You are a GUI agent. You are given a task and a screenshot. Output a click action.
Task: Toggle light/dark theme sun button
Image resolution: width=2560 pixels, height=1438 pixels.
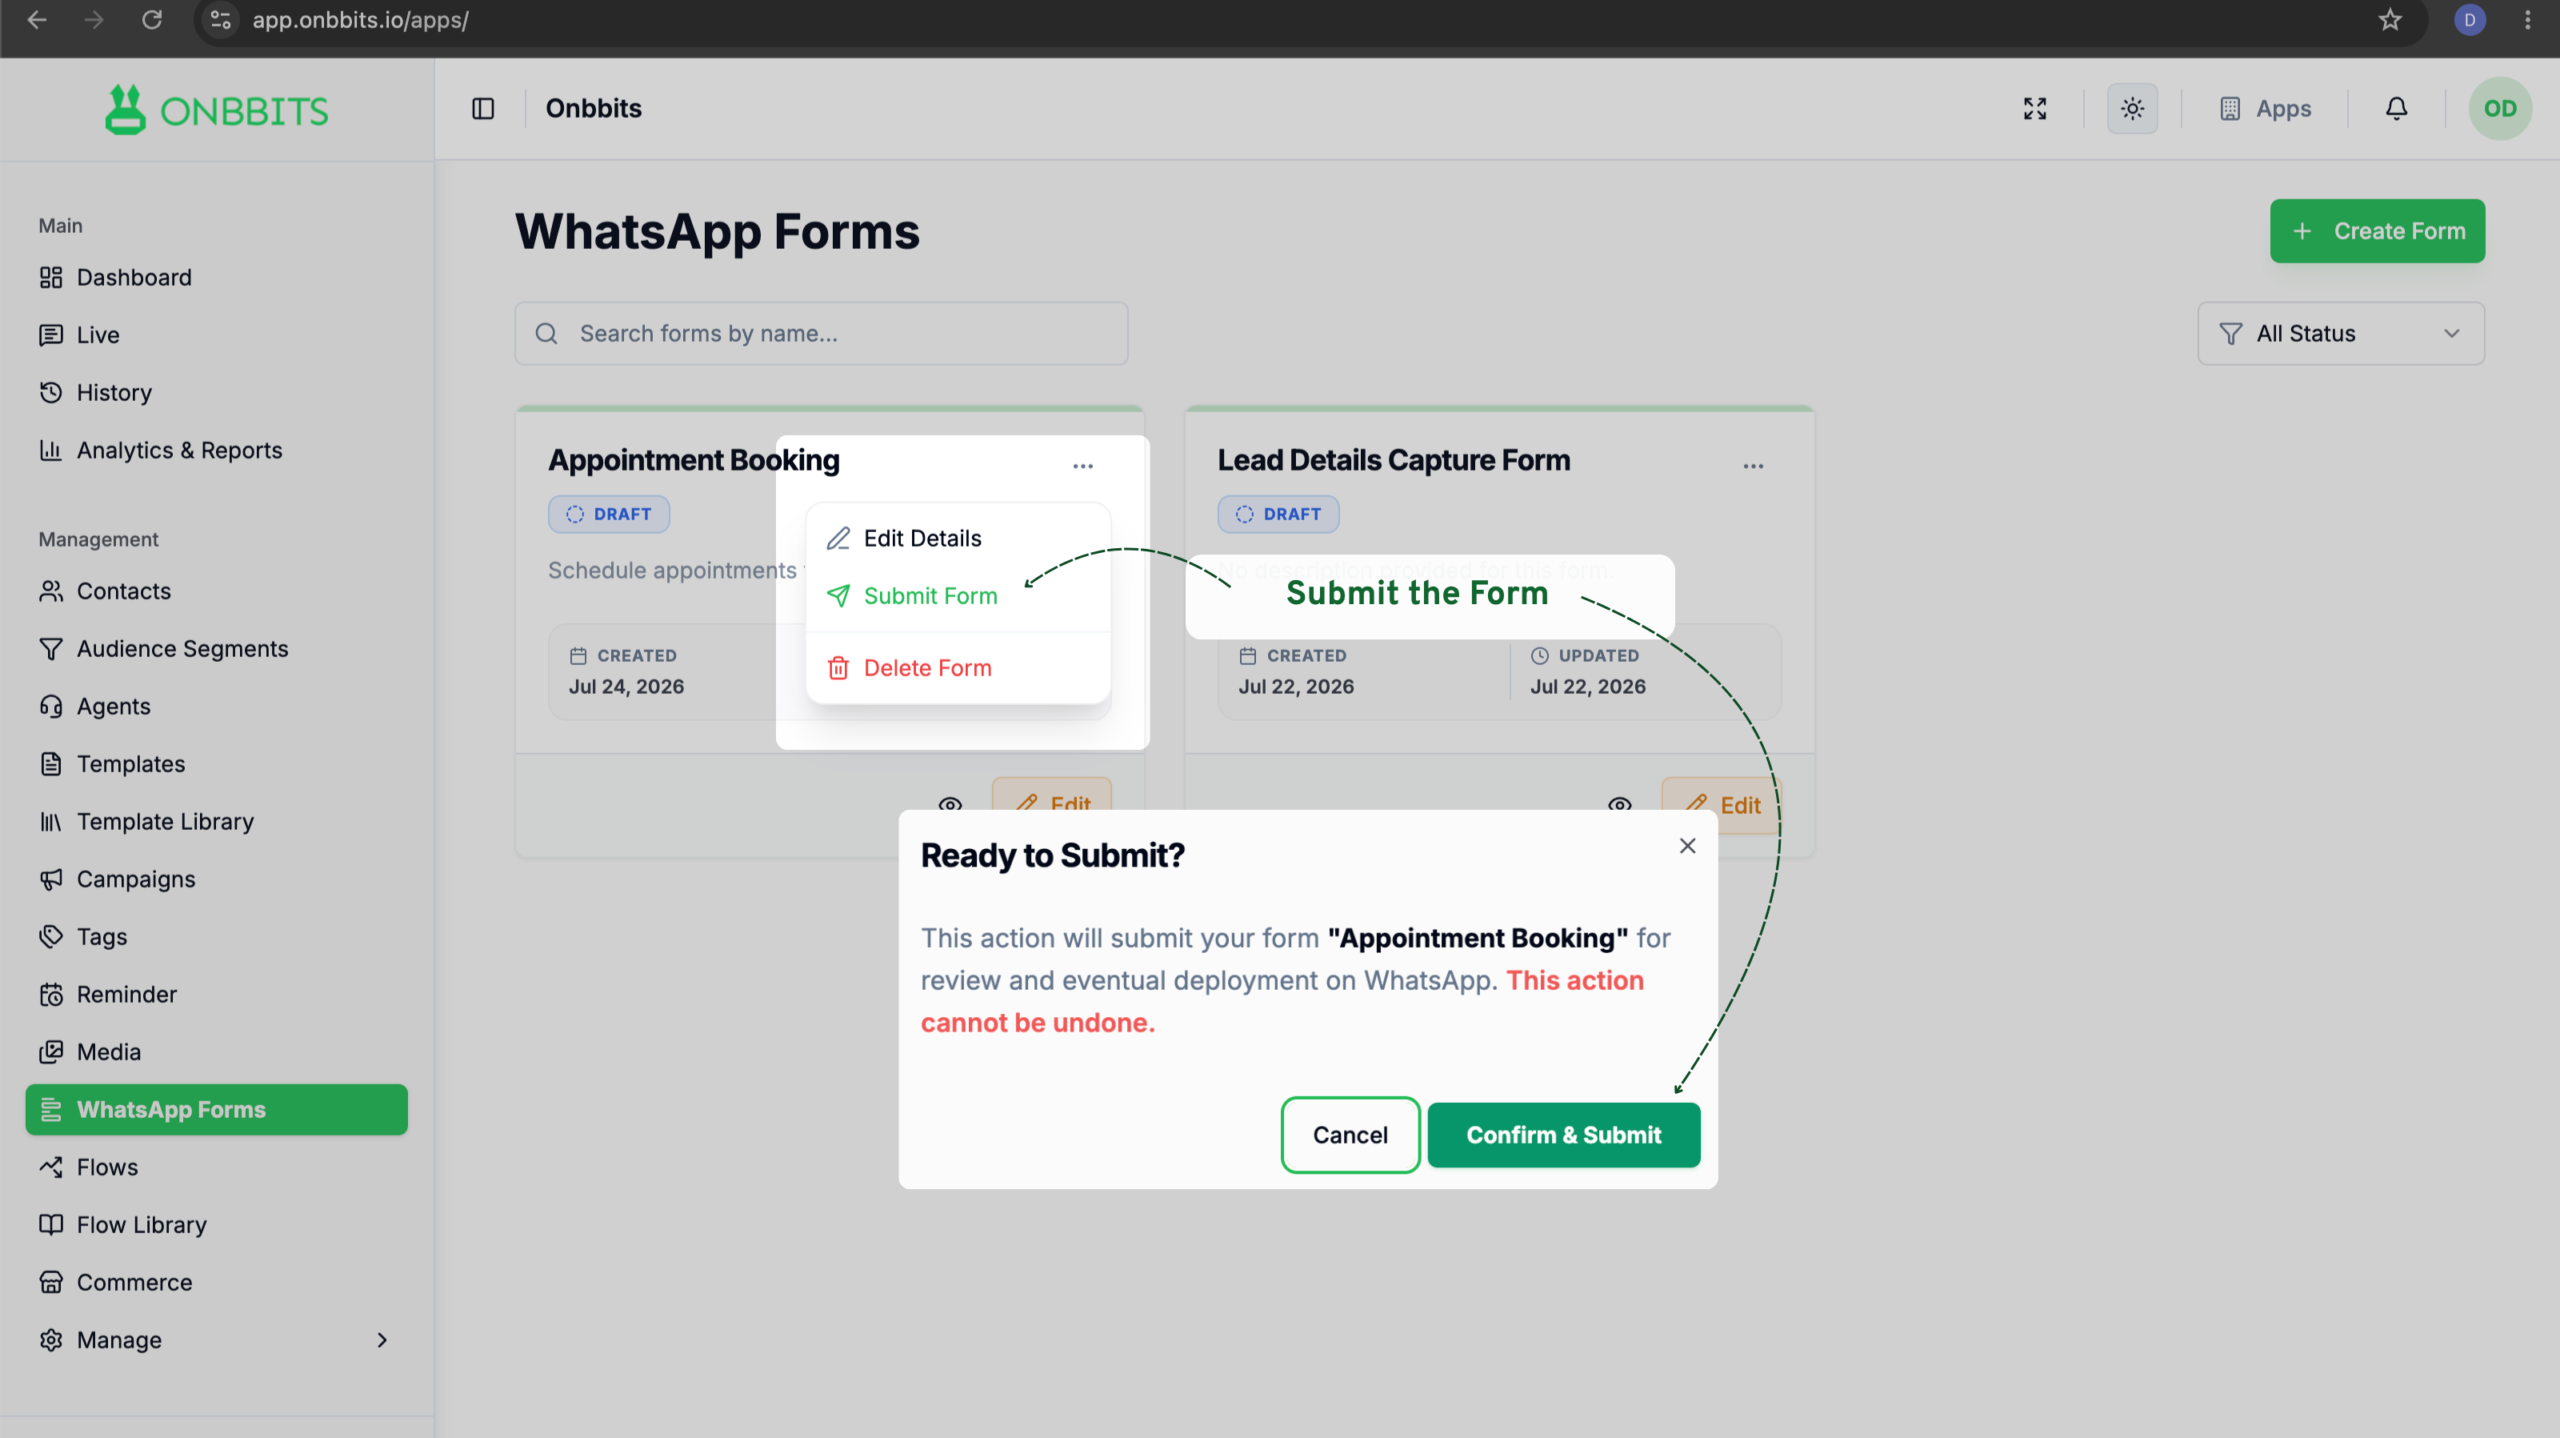[2132, 108]
